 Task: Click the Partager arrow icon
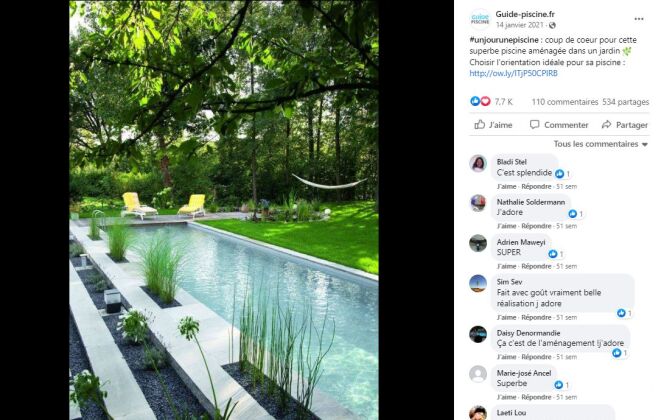click(606, 124)
